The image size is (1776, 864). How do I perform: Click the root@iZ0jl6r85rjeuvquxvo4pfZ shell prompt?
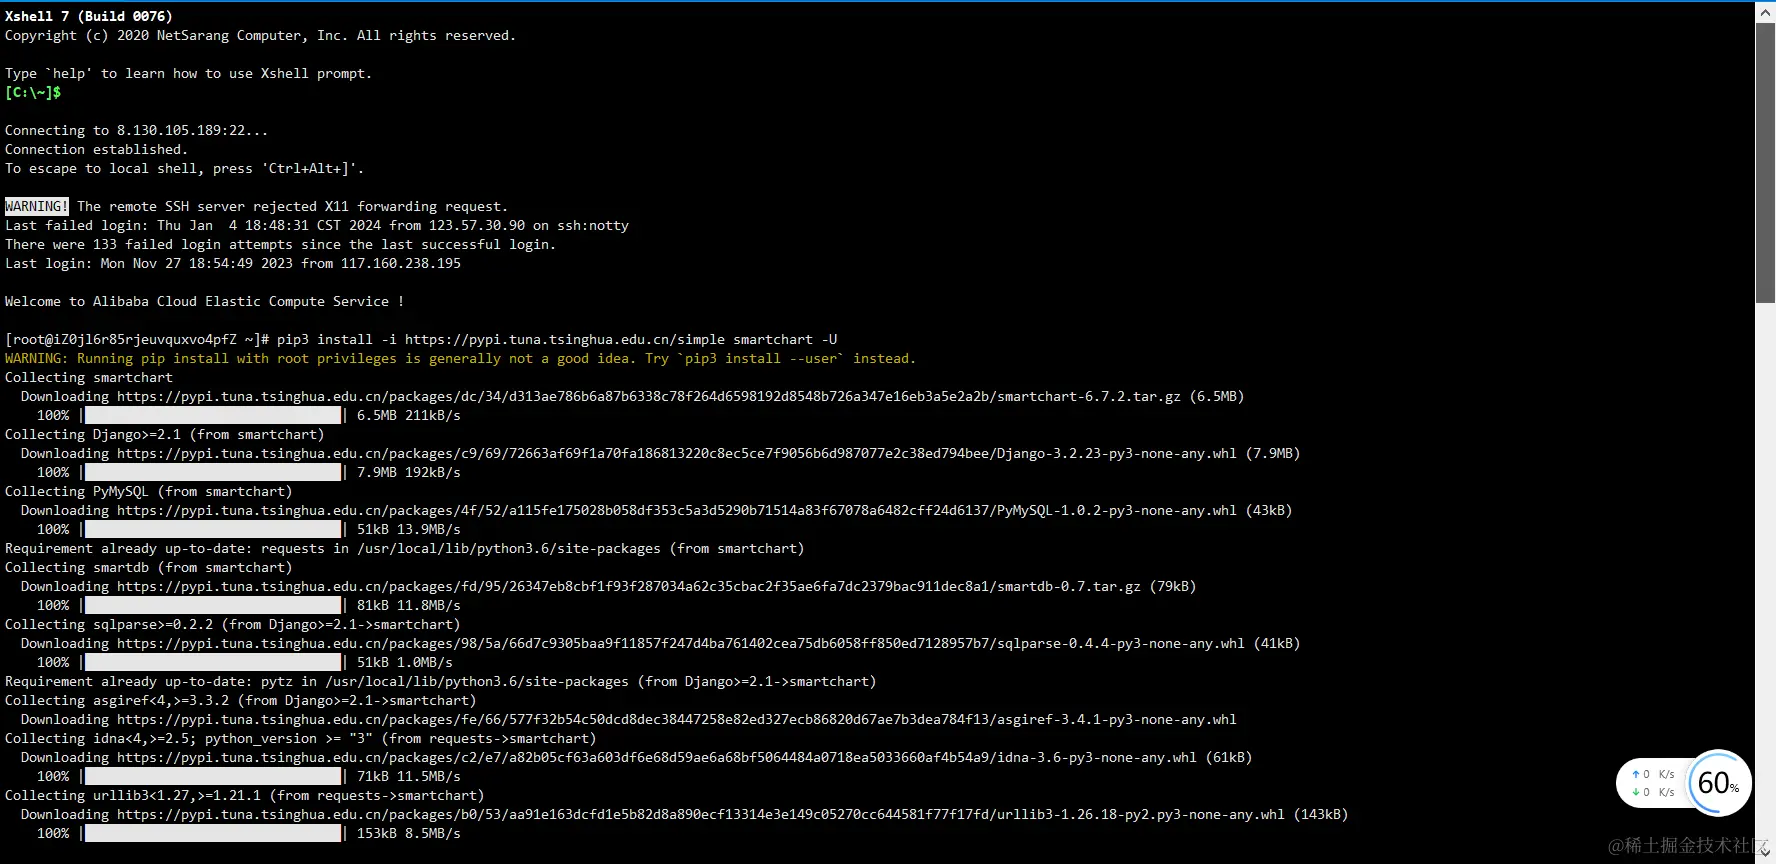pos(137,339)
